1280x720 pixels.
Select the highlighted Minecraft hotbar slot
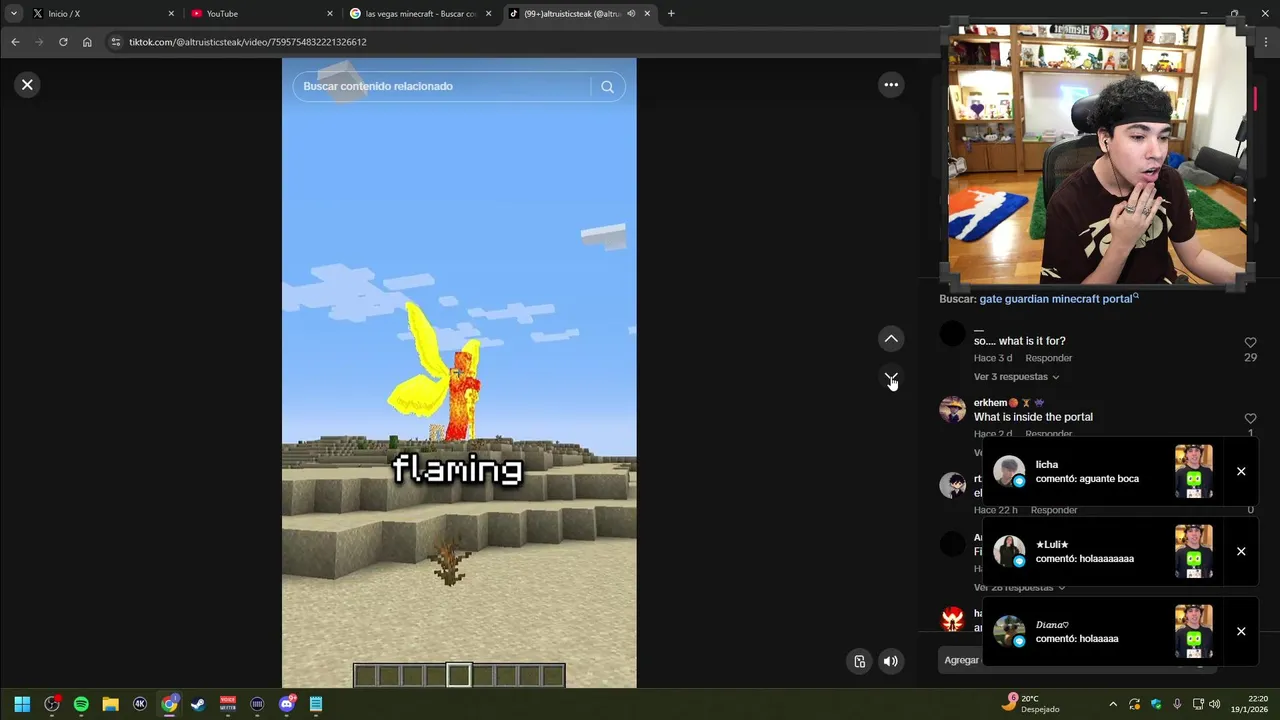[459, 675]
